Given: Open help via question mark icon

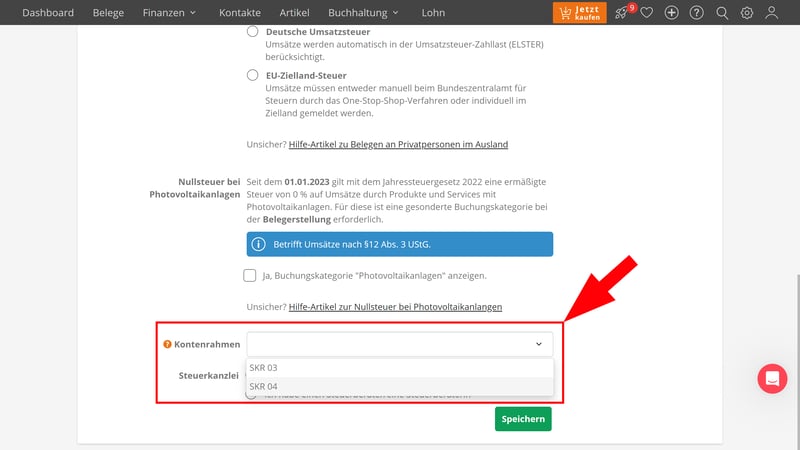Looking at the screenshot, I should click(696, 13).
